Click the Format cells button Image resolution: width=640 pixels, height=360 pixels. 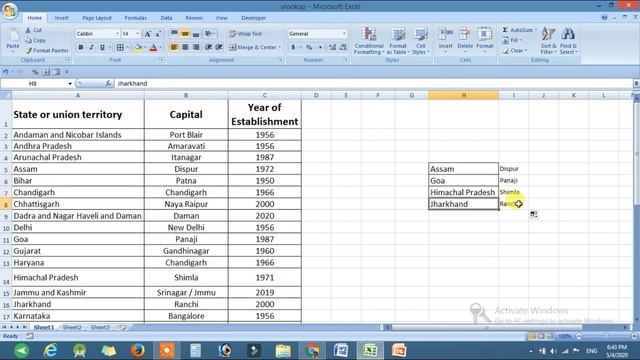click(485, 40)
